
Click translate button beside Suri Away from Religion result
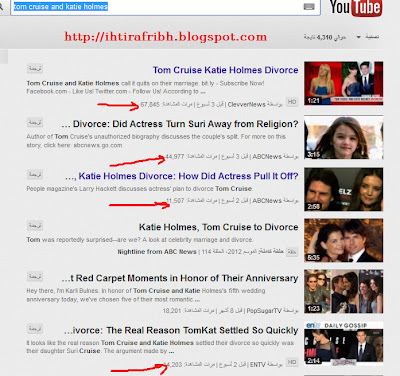click(35, 122)
